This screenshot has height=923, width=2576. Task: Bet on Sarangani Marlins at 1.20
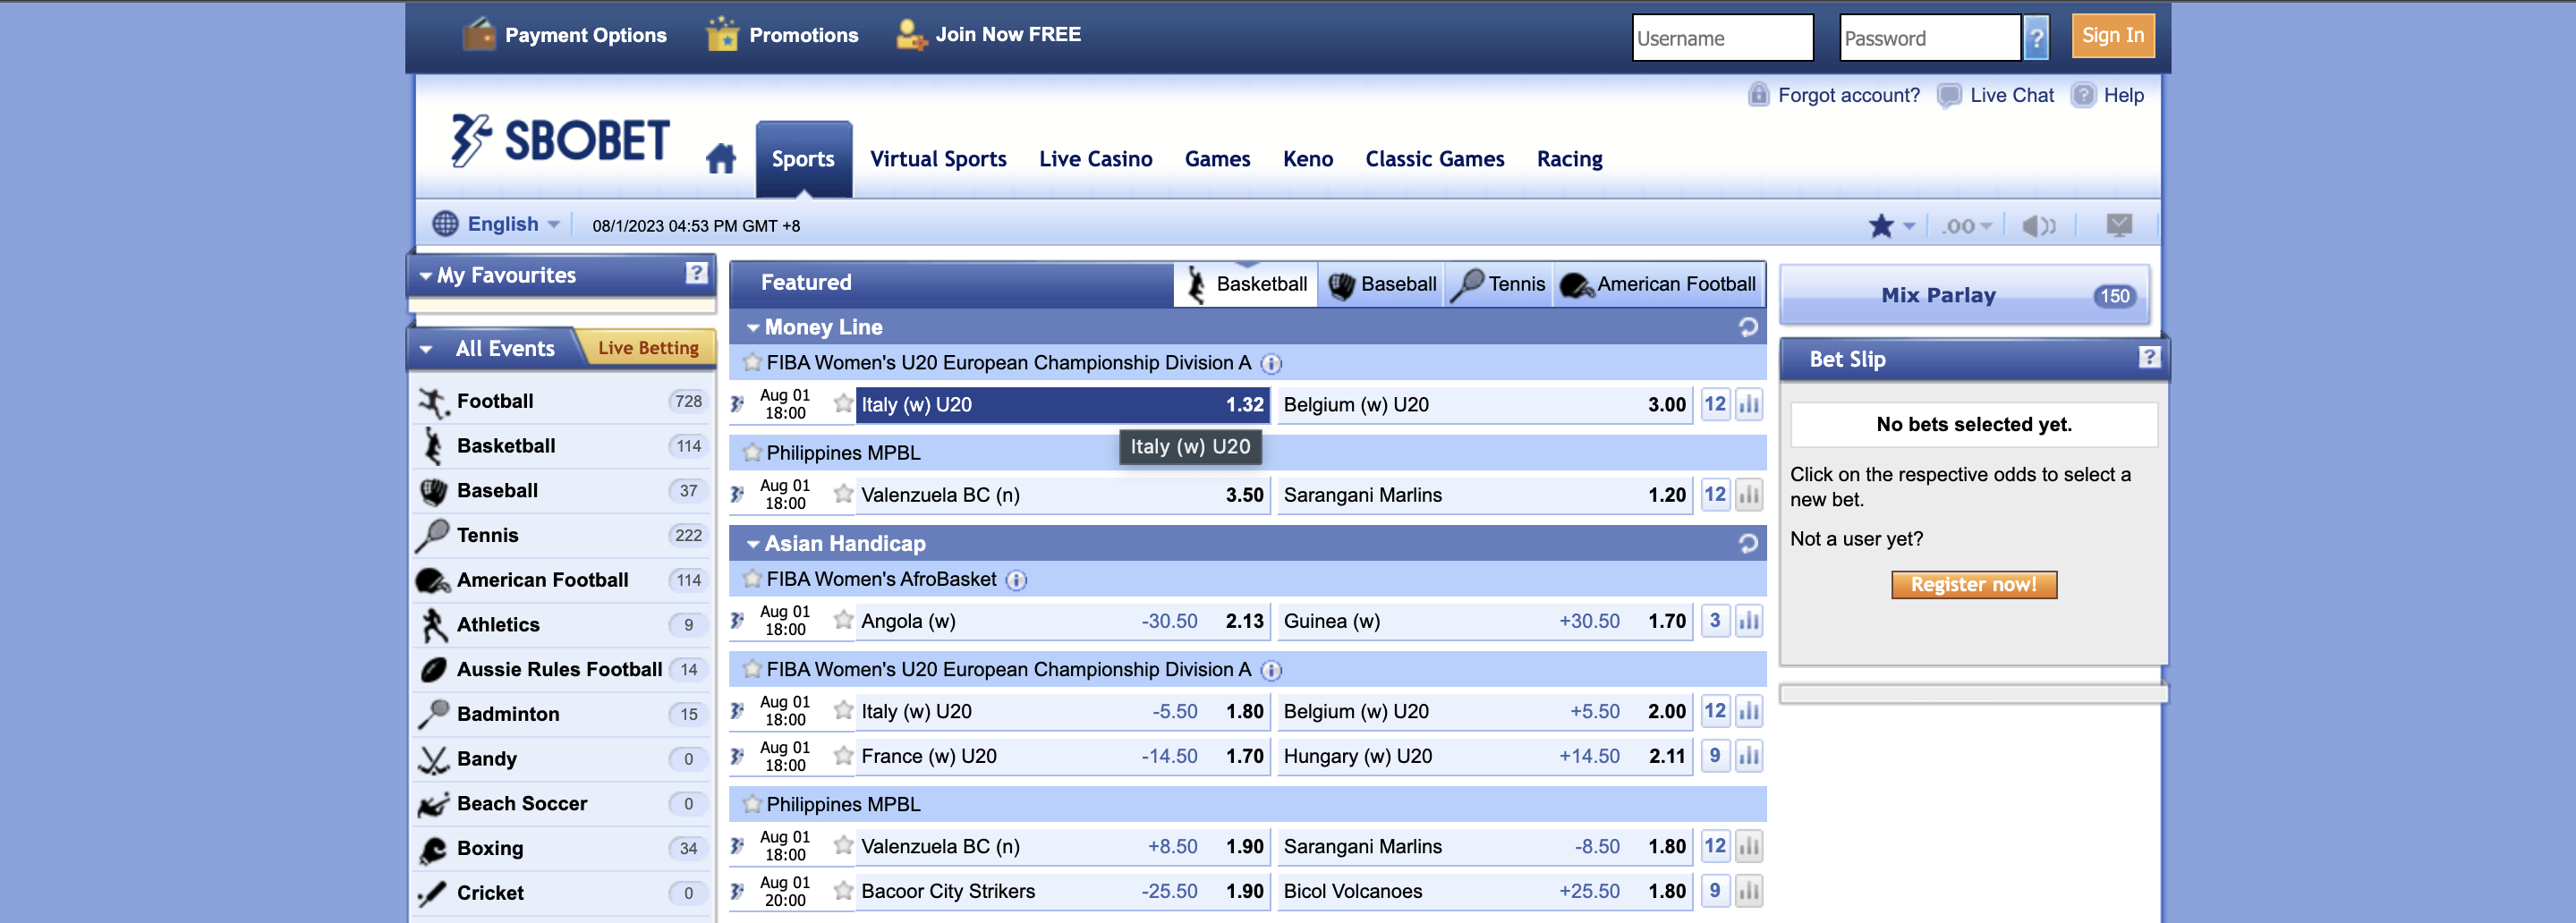(1484, 495)
